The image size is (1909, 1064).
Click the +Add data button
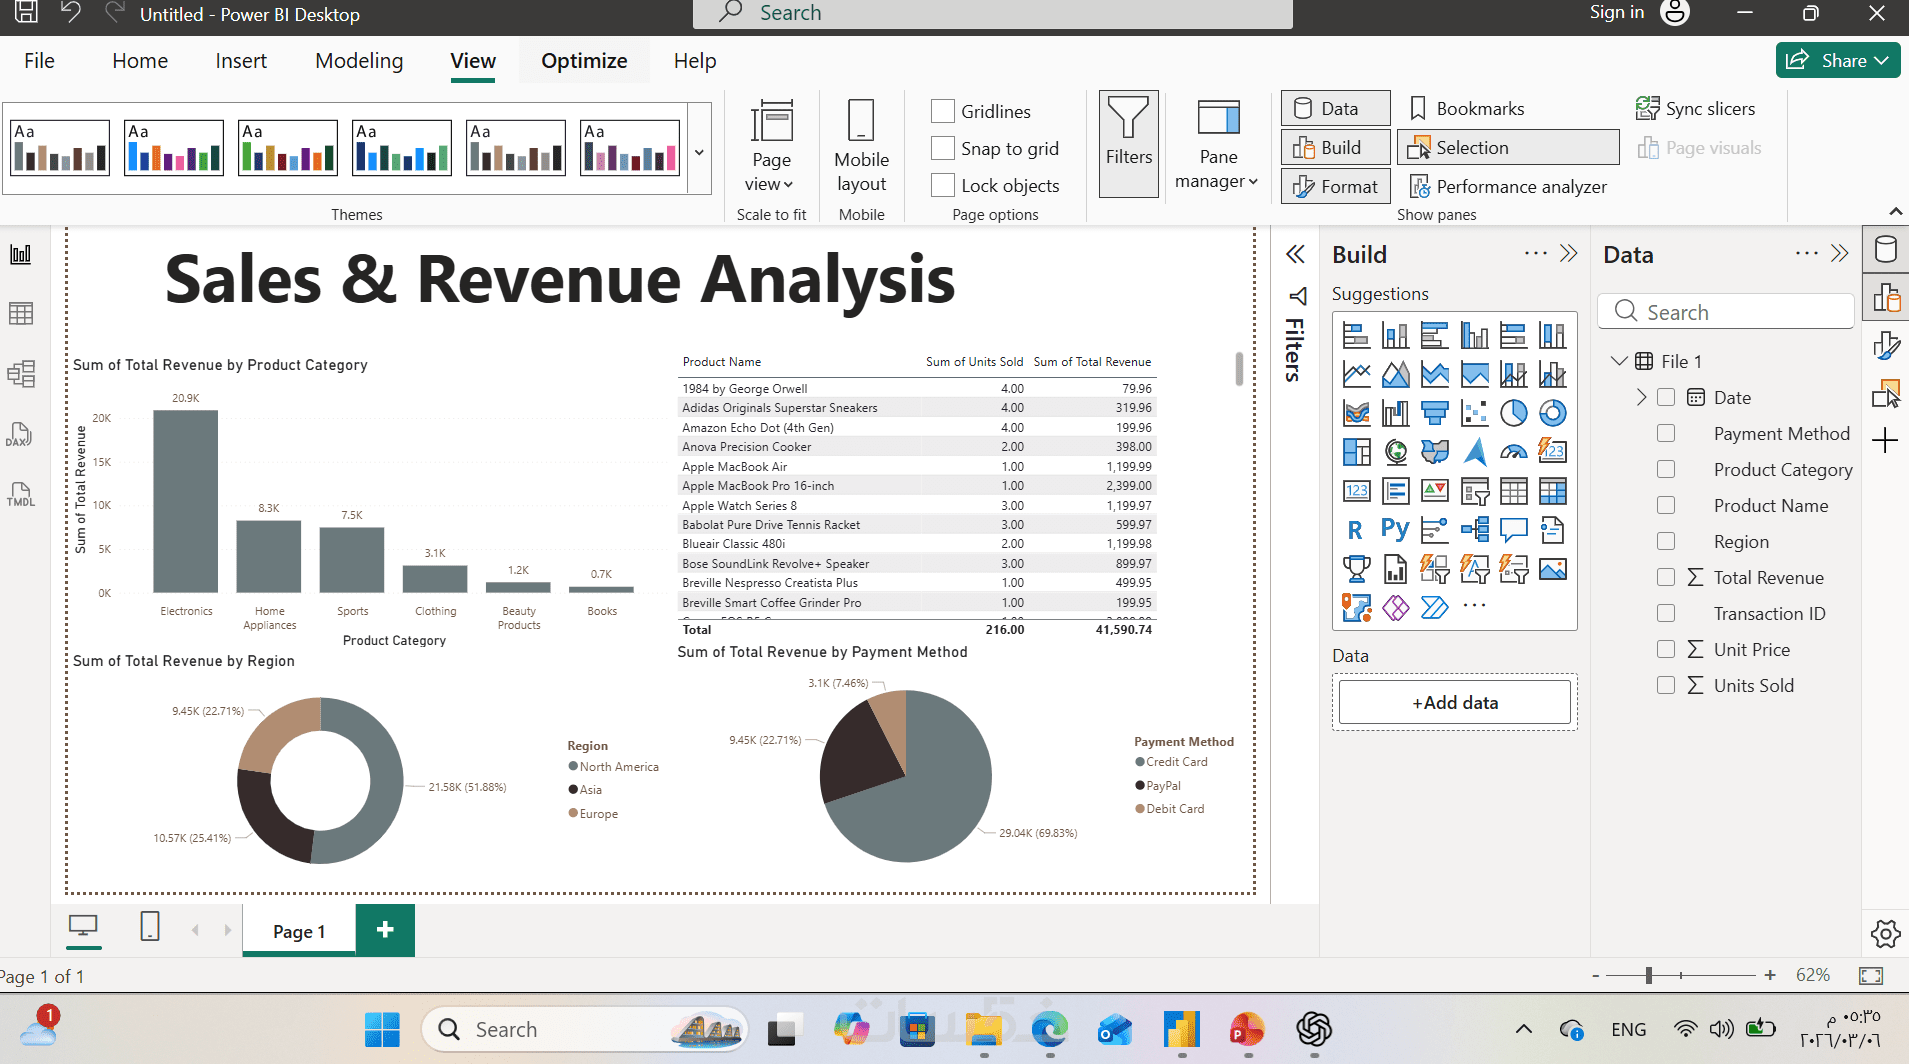click(1455, 703)
